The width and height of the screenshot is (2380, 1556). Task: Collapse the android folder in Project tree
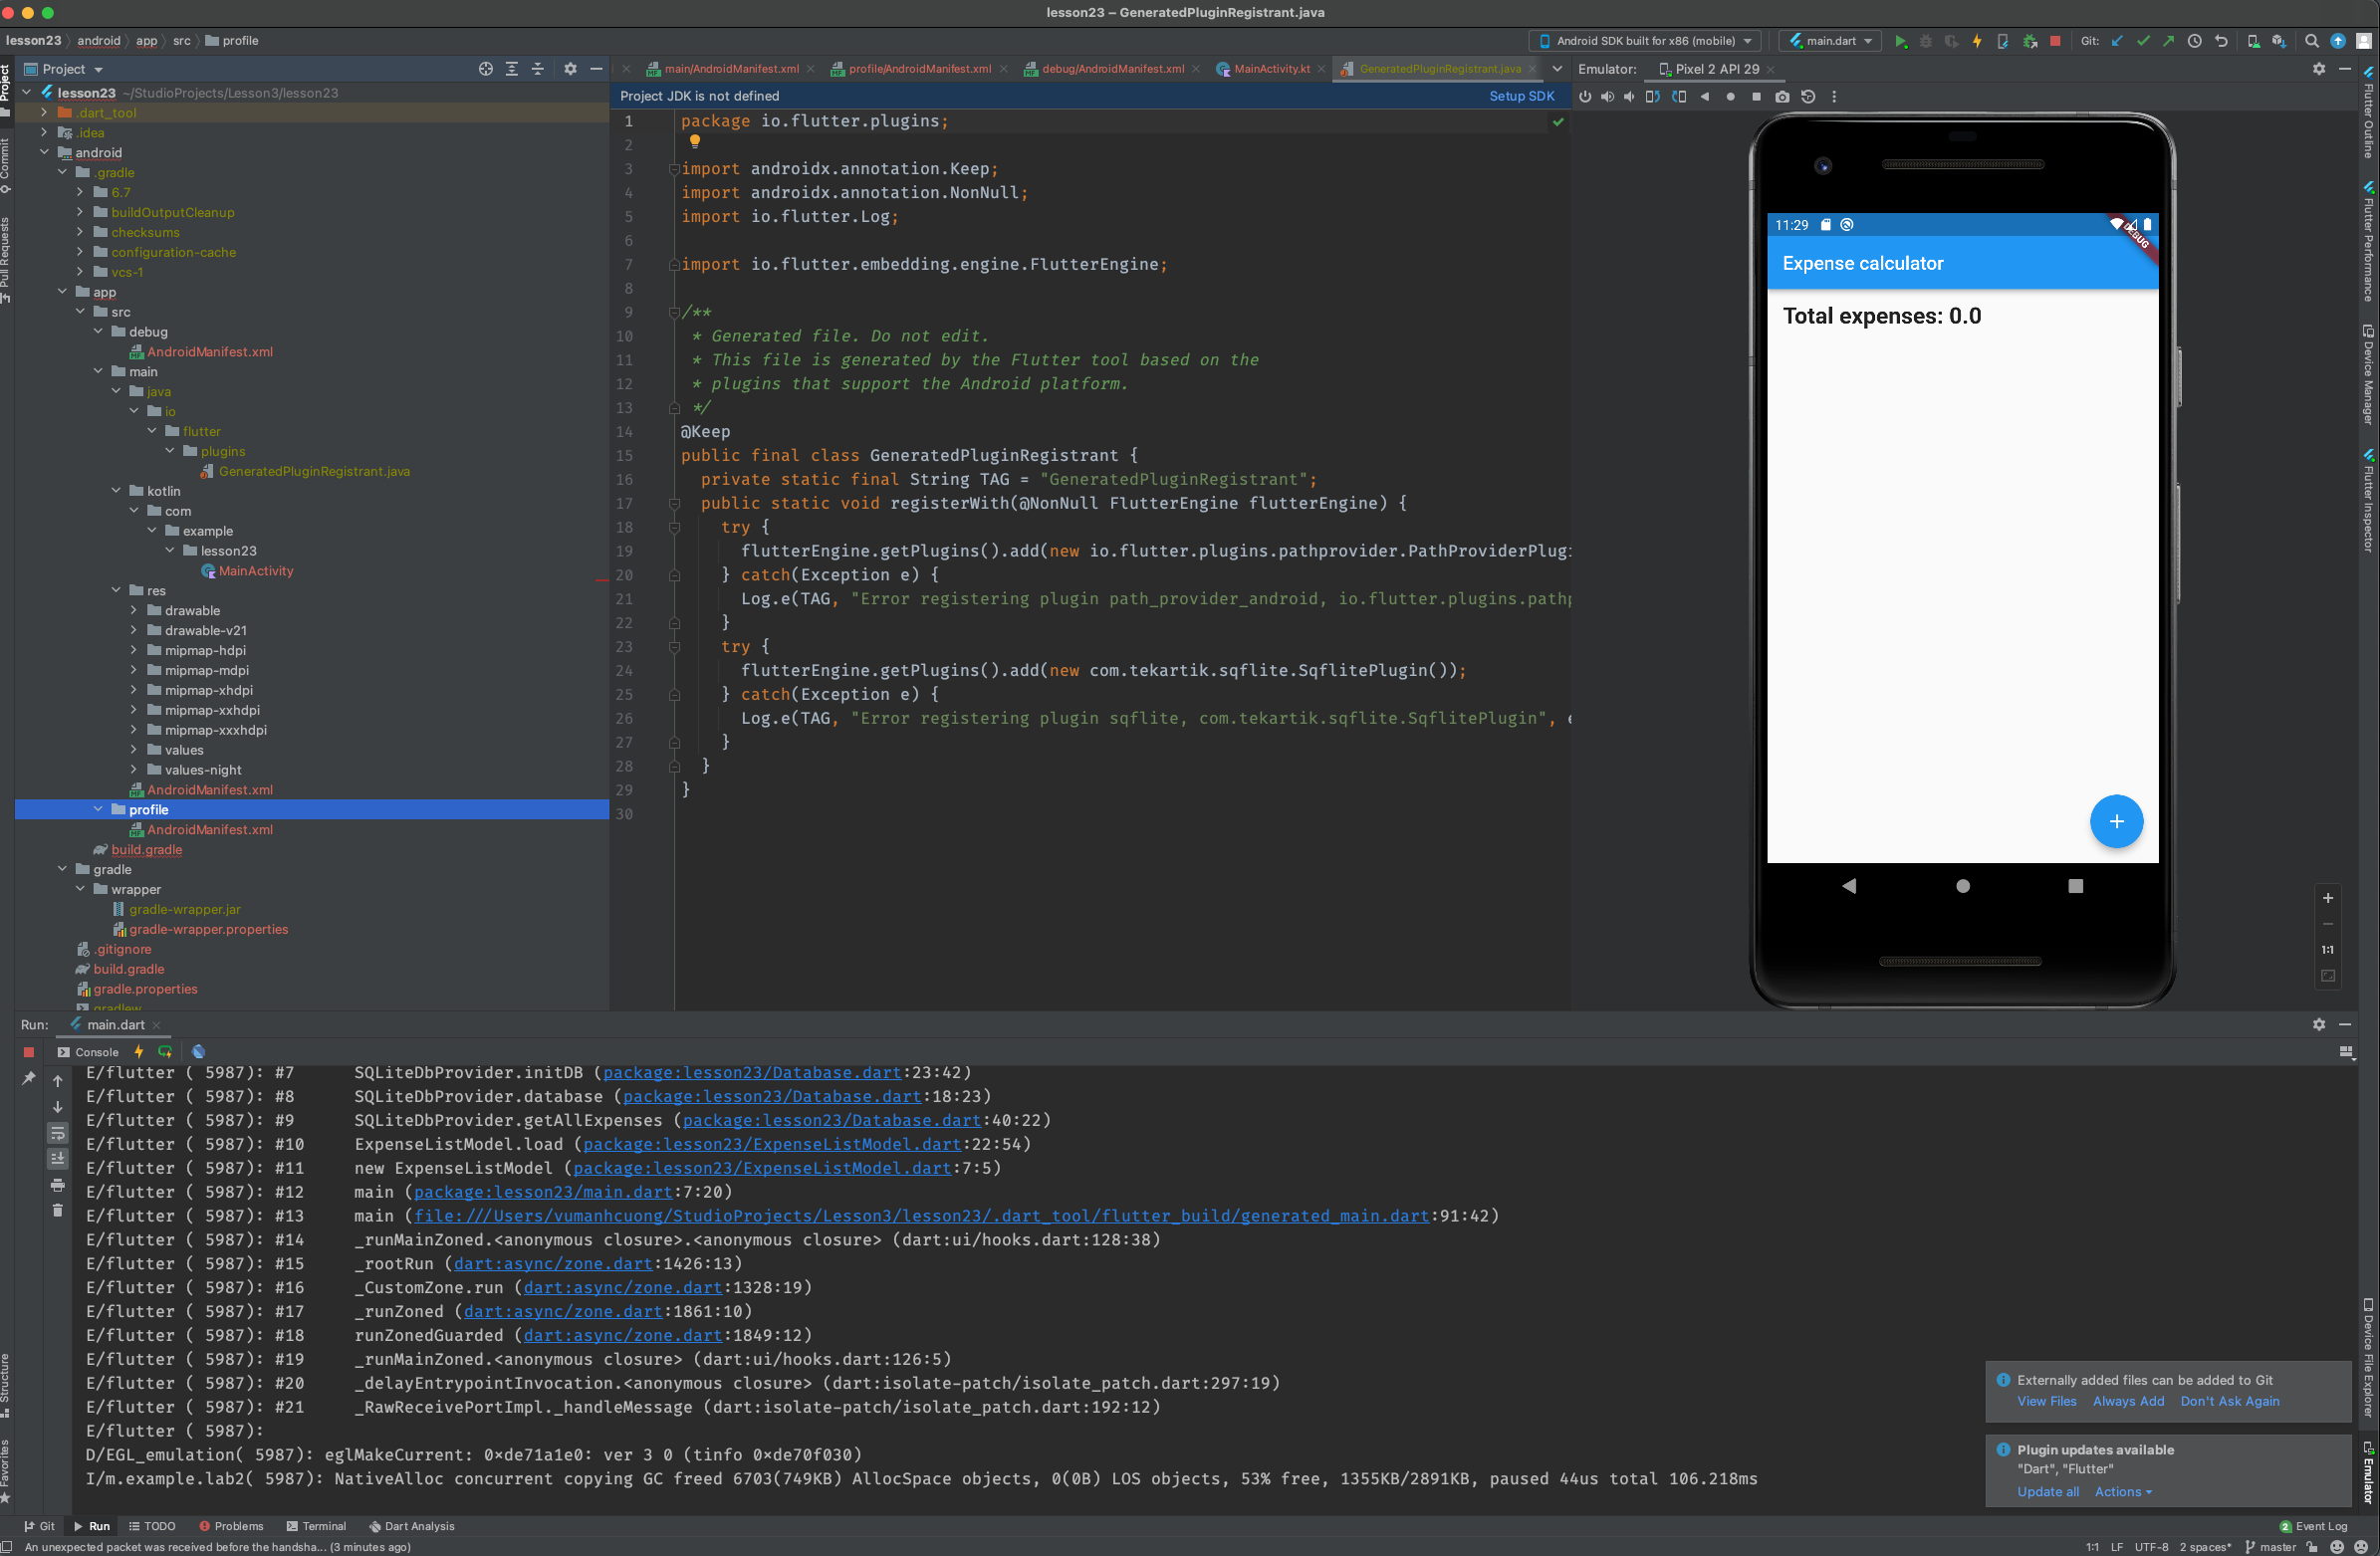click(x=44, y=152)
